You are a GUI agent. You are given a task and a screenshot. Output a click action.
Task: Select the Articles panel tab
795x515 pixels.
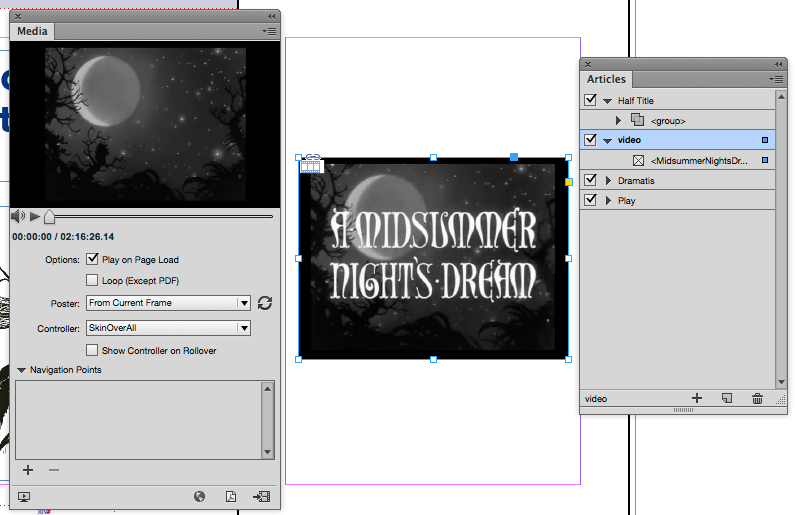[606, 79]
